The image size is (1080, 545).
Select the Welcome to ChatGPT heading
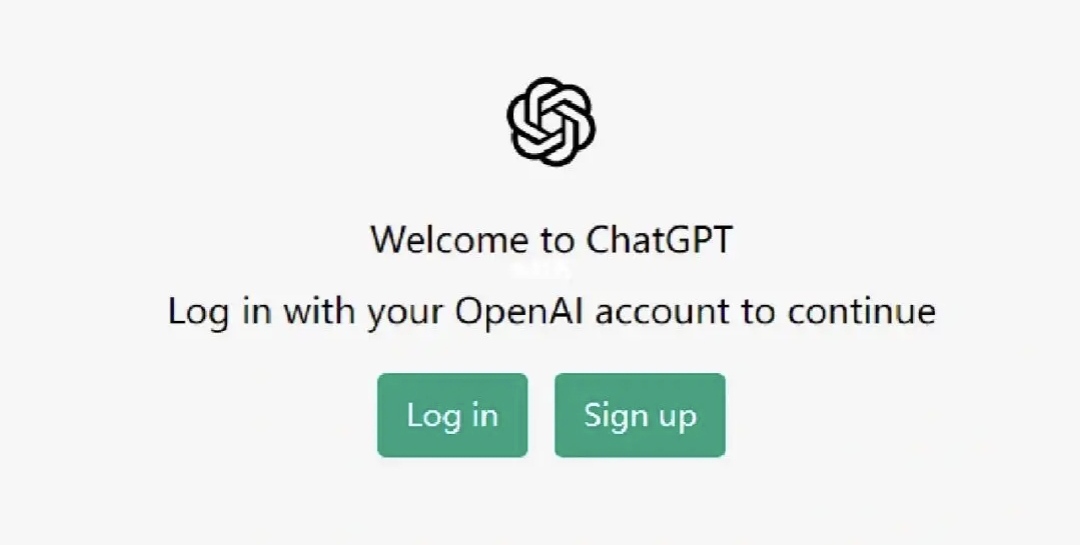551,240
